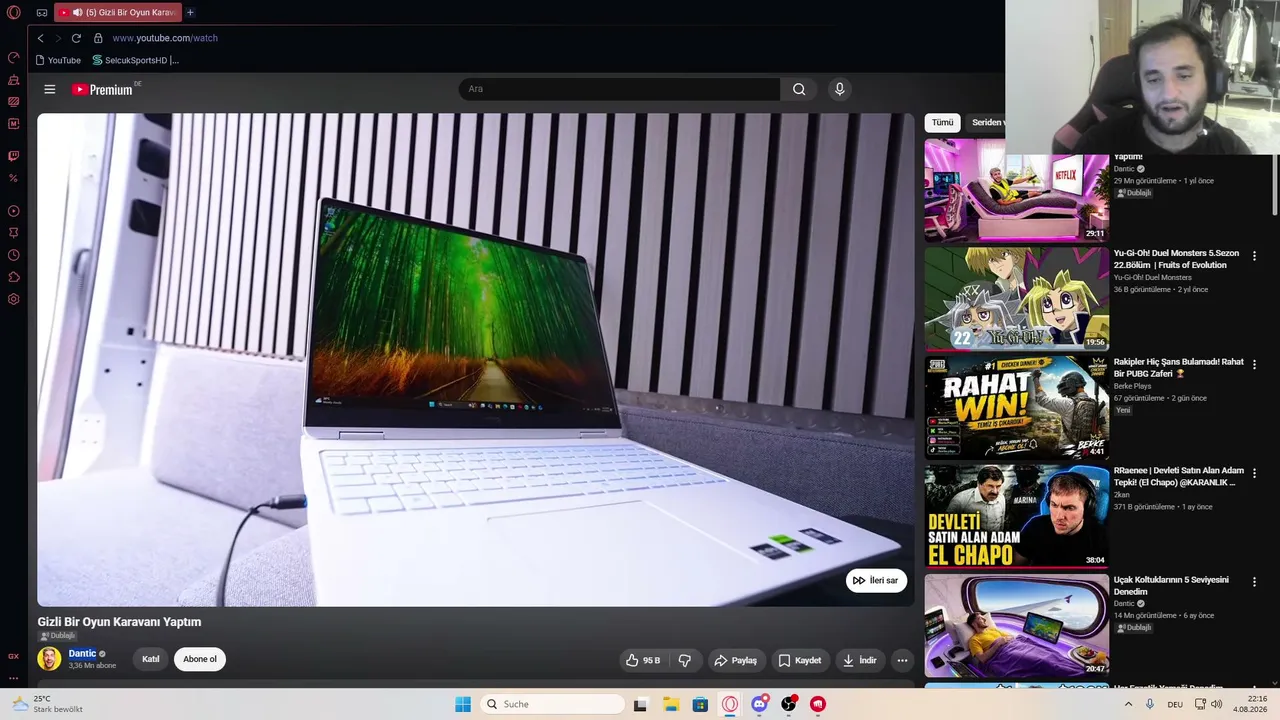Open Dantic channel avatar
The width and height of the screenshot is (1280, 720).
[x=49, y=658]
